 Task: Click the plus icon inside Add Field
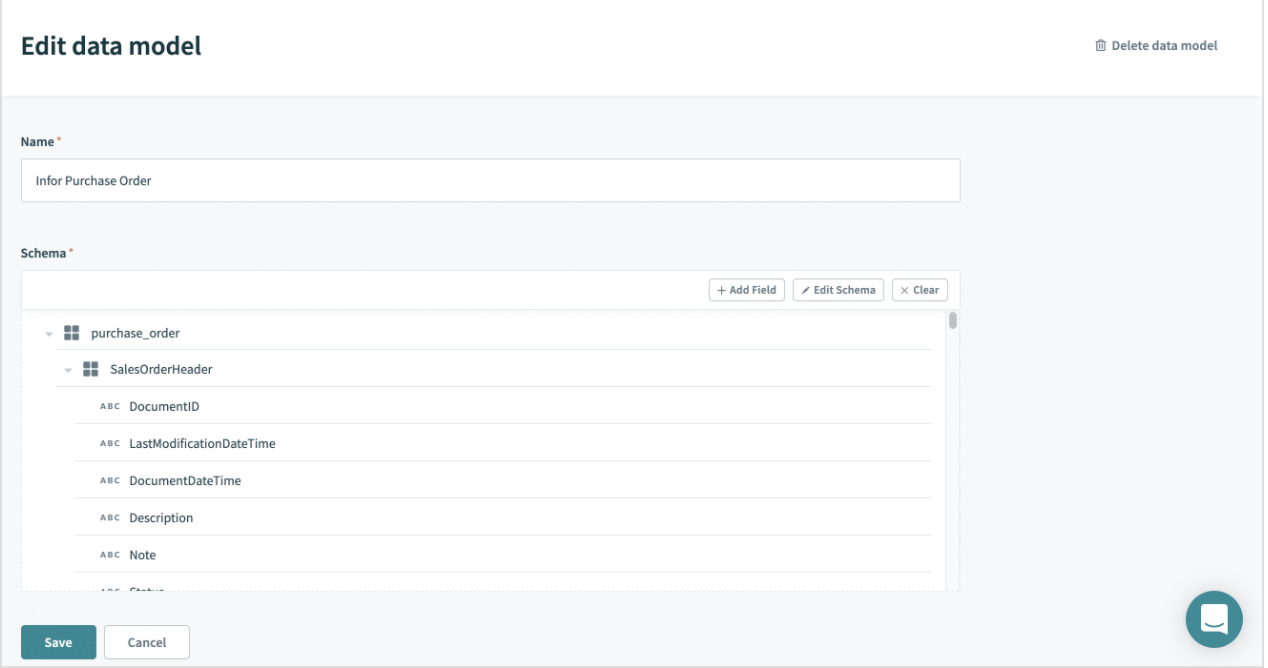click(722, 289)
